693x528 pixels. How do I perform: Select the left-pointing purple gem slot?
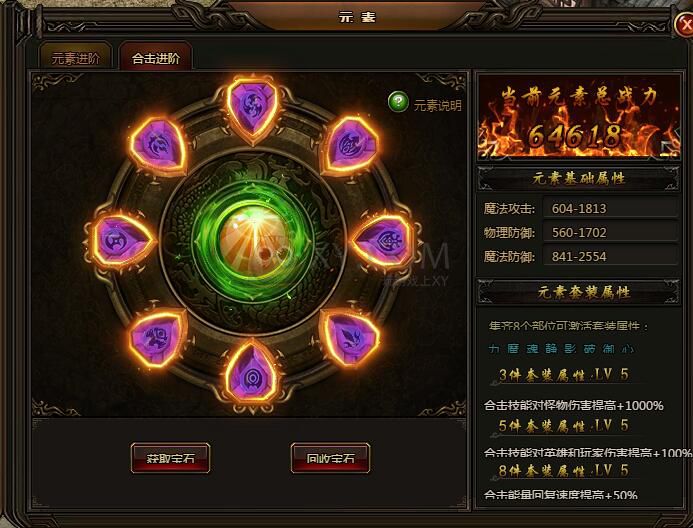coord(122,241)
